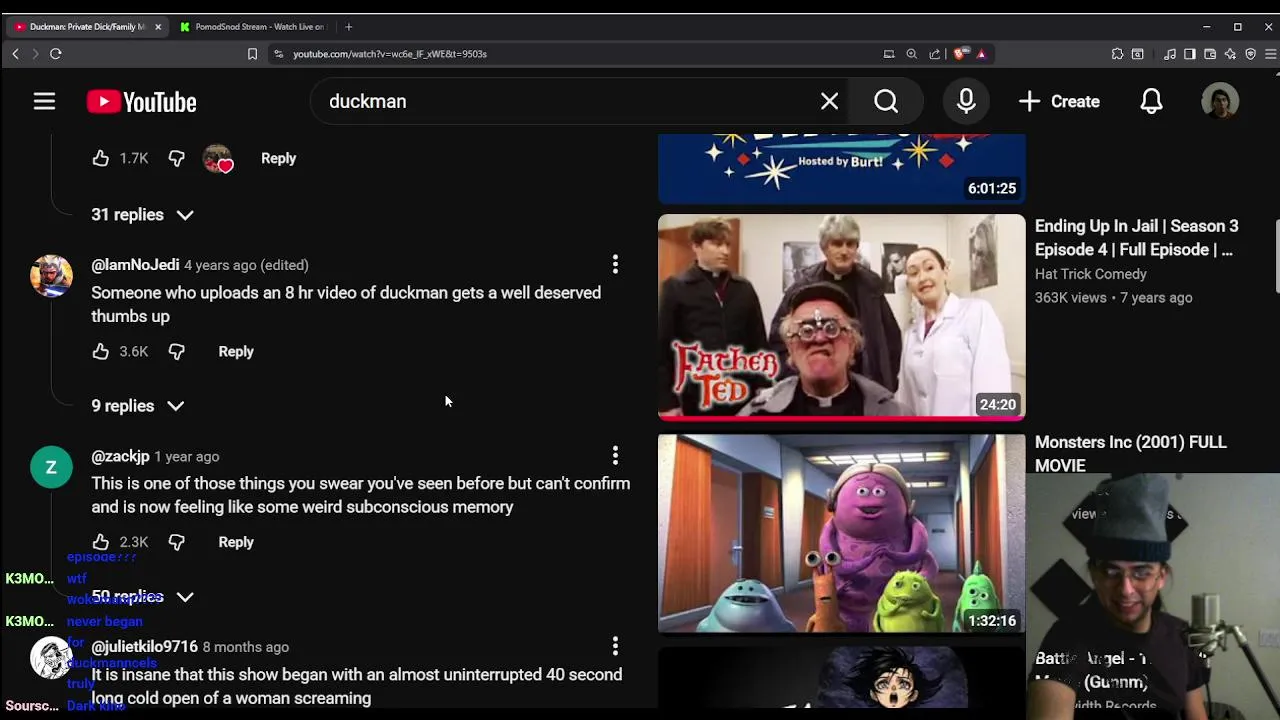Viewport: 1280px width, 720px height.
Task: Like the @zackjp comment
Action: [x=100, y=542]
